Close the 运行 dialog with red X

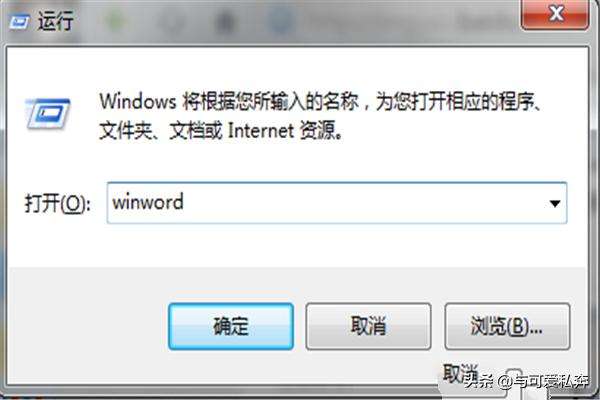coord(555,14)
